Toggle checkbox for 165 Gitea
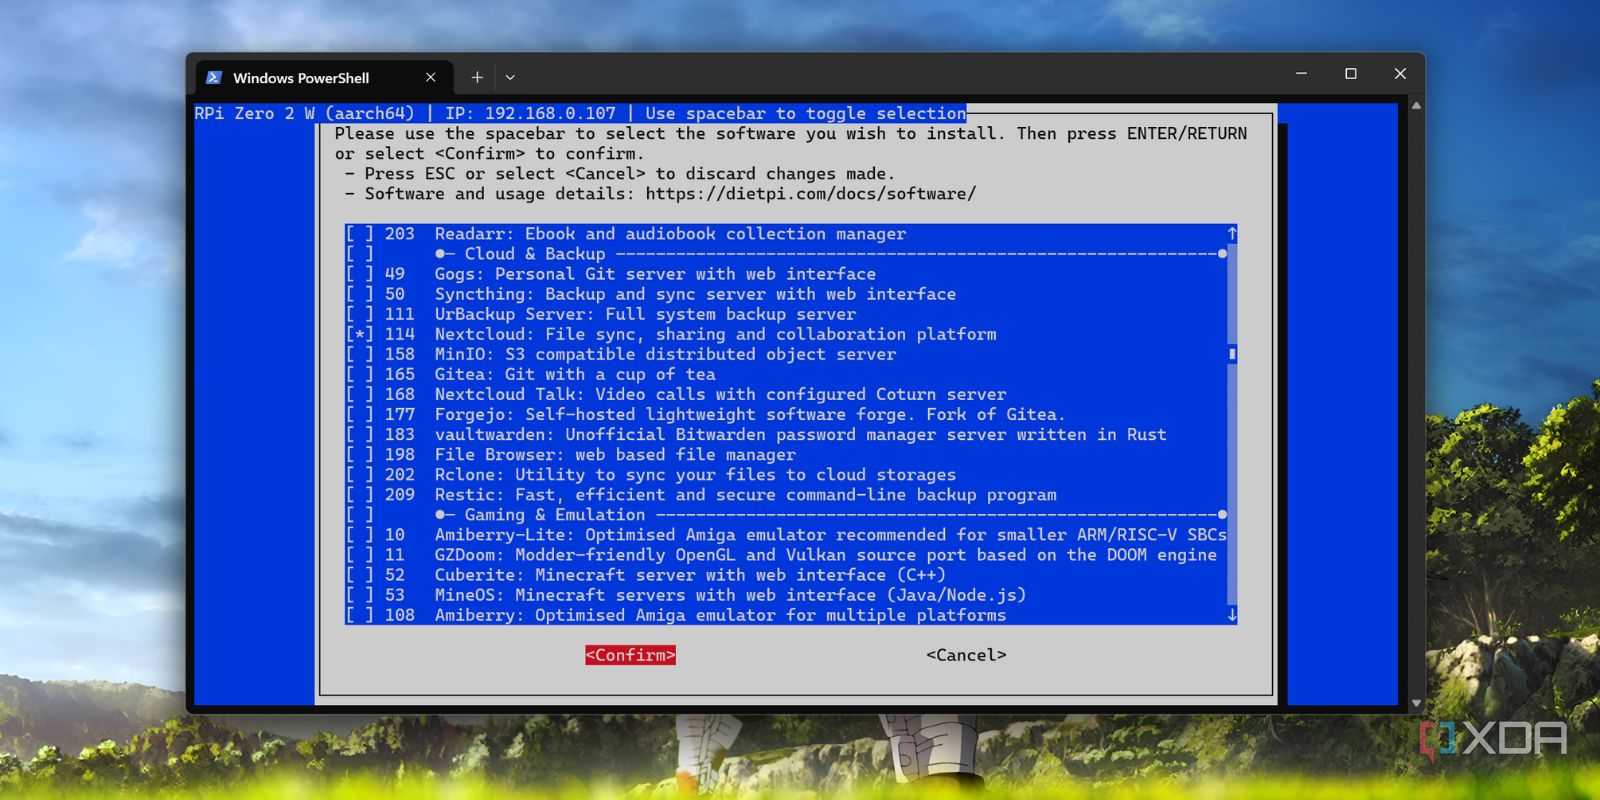1600x800 pixels. click(x=360, y=374)
